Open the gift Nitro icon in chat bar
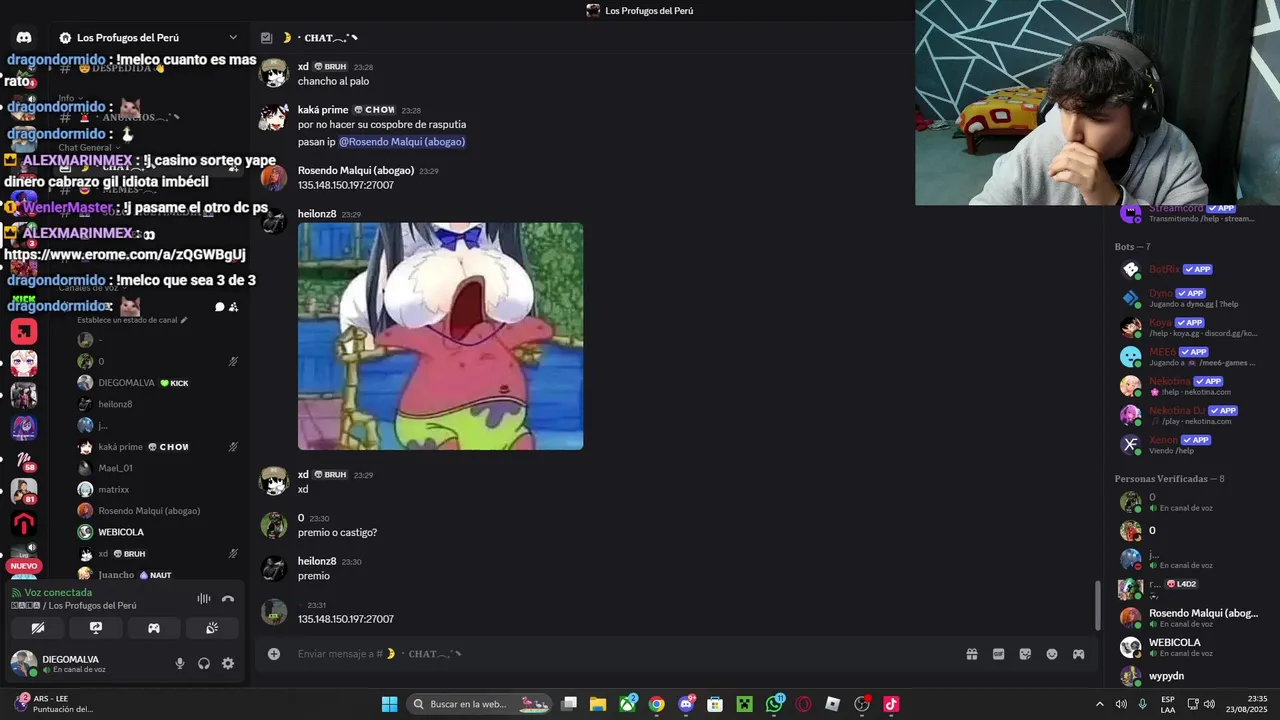 (x=971, y=654)
